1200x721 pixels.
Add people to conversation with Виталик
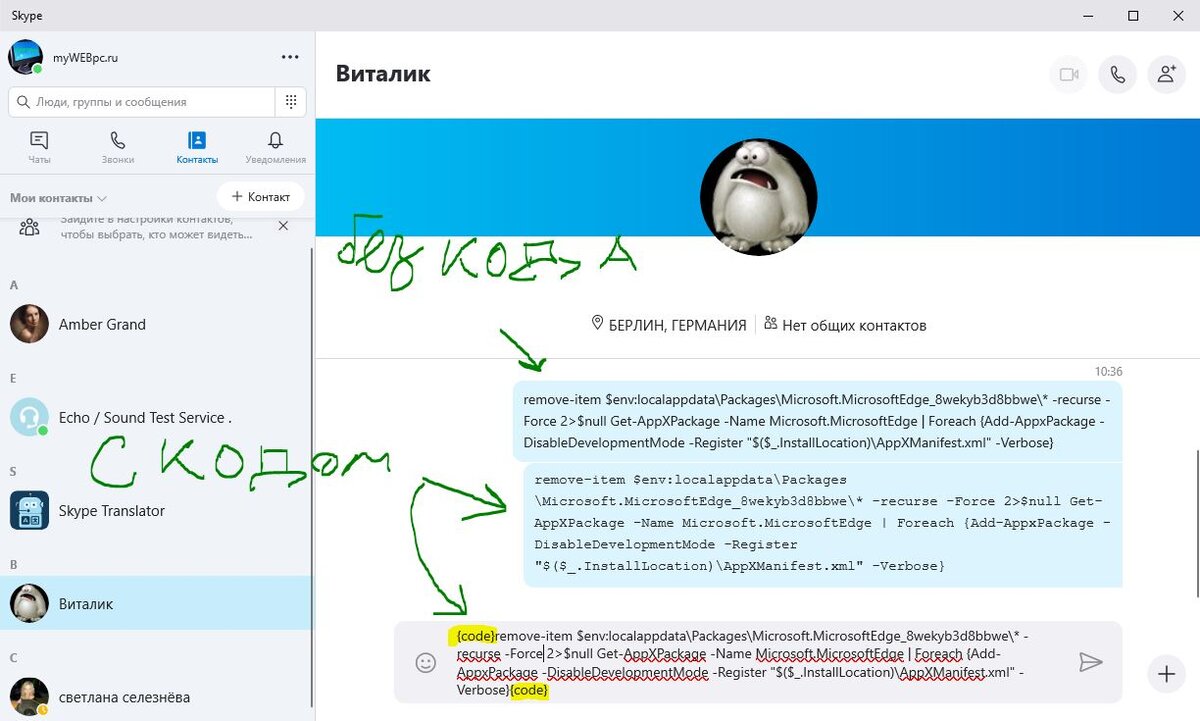pos(1166,75)
